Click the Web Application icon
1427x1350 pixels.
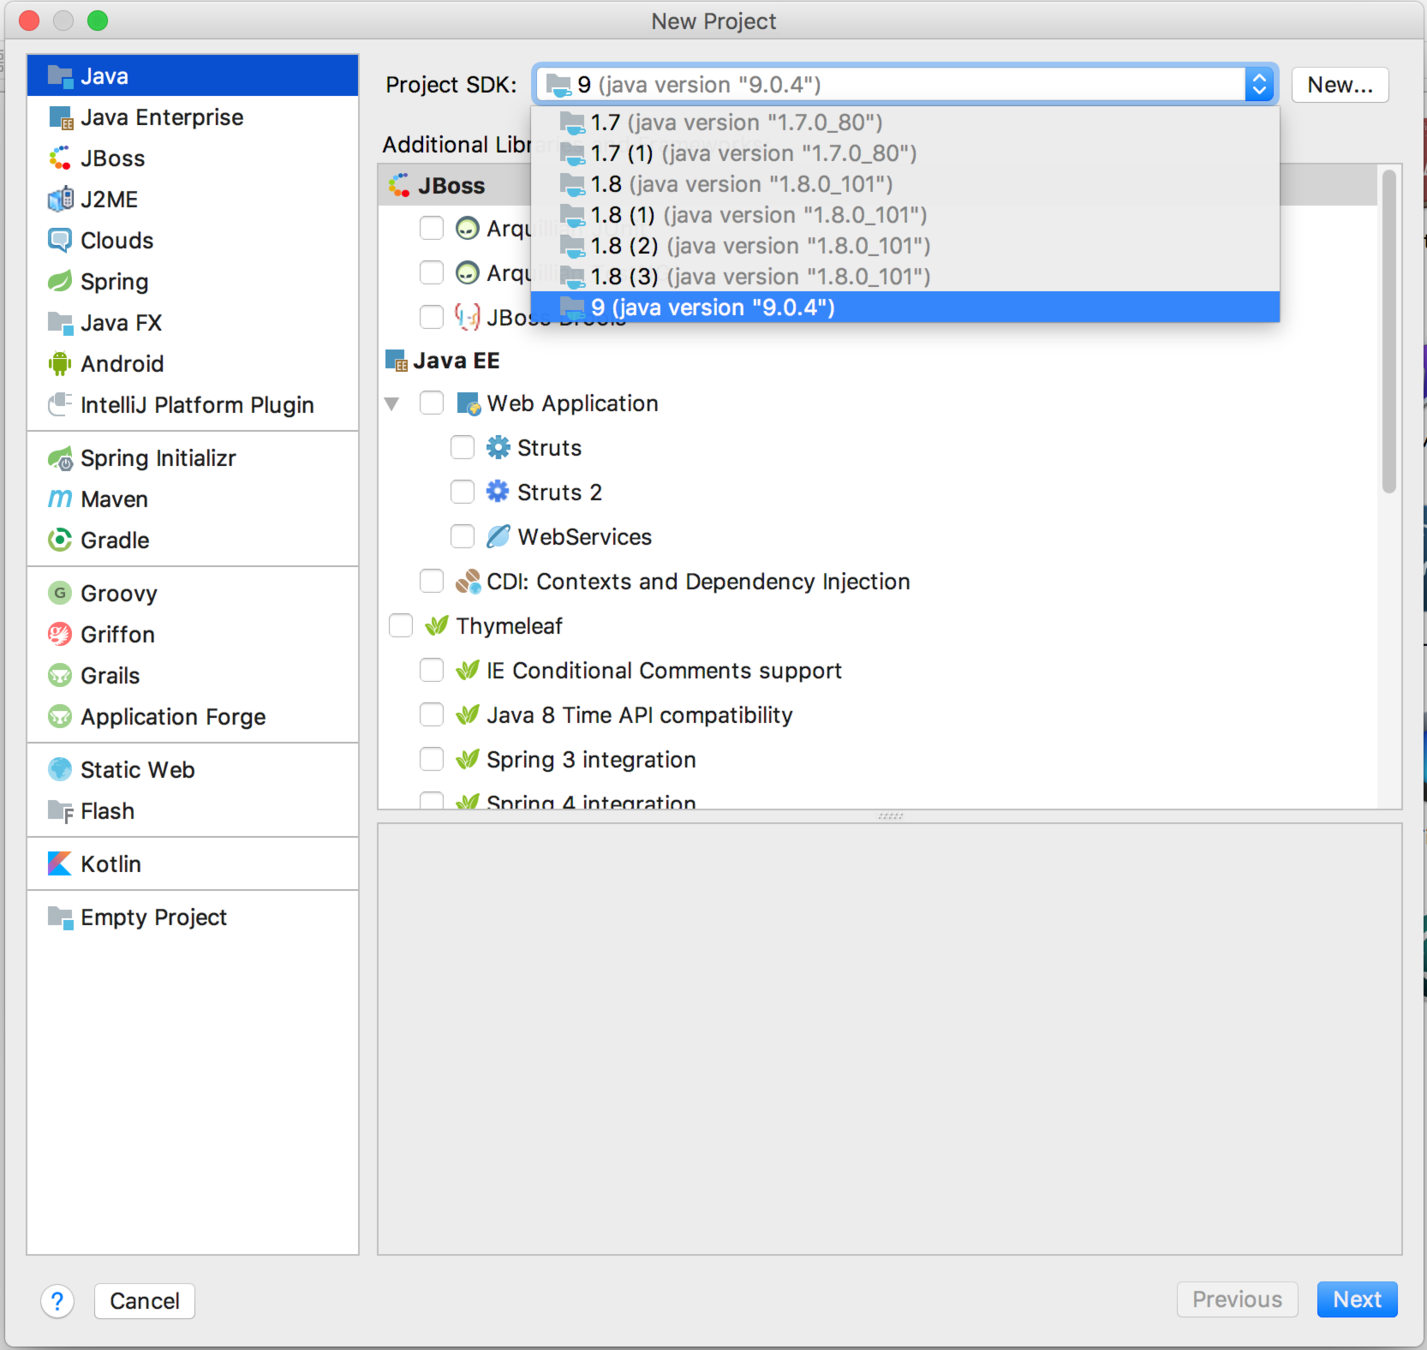pyautogui.click(x=468, y=404)
